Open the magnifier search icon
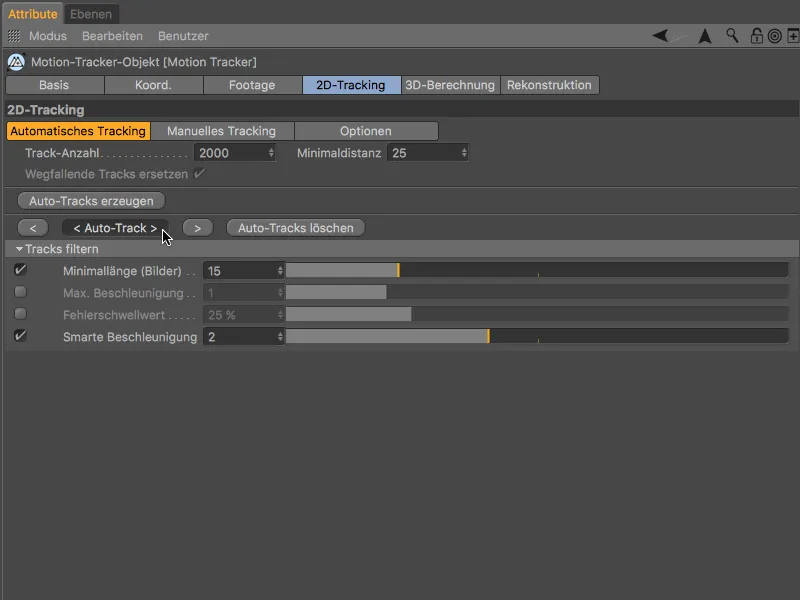The image size is (800, 600). [732, 36]
